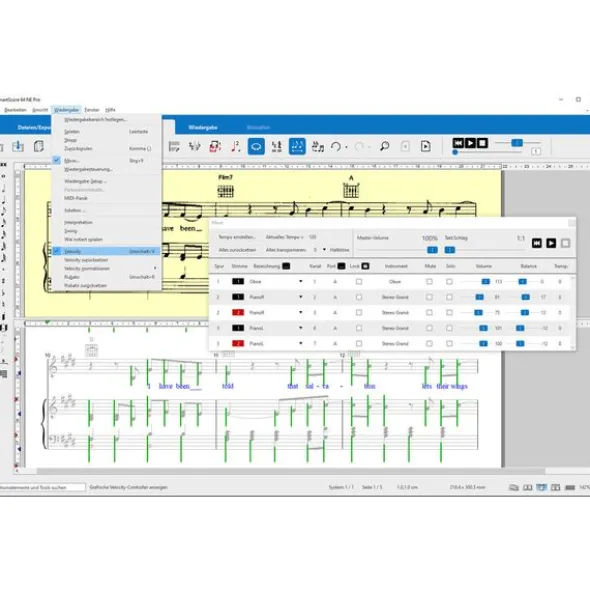This screenshot has height=591, width=590.
Task: Click the Master-Volume slider handle
Action: pyautogui.click(x=432, y=250)
